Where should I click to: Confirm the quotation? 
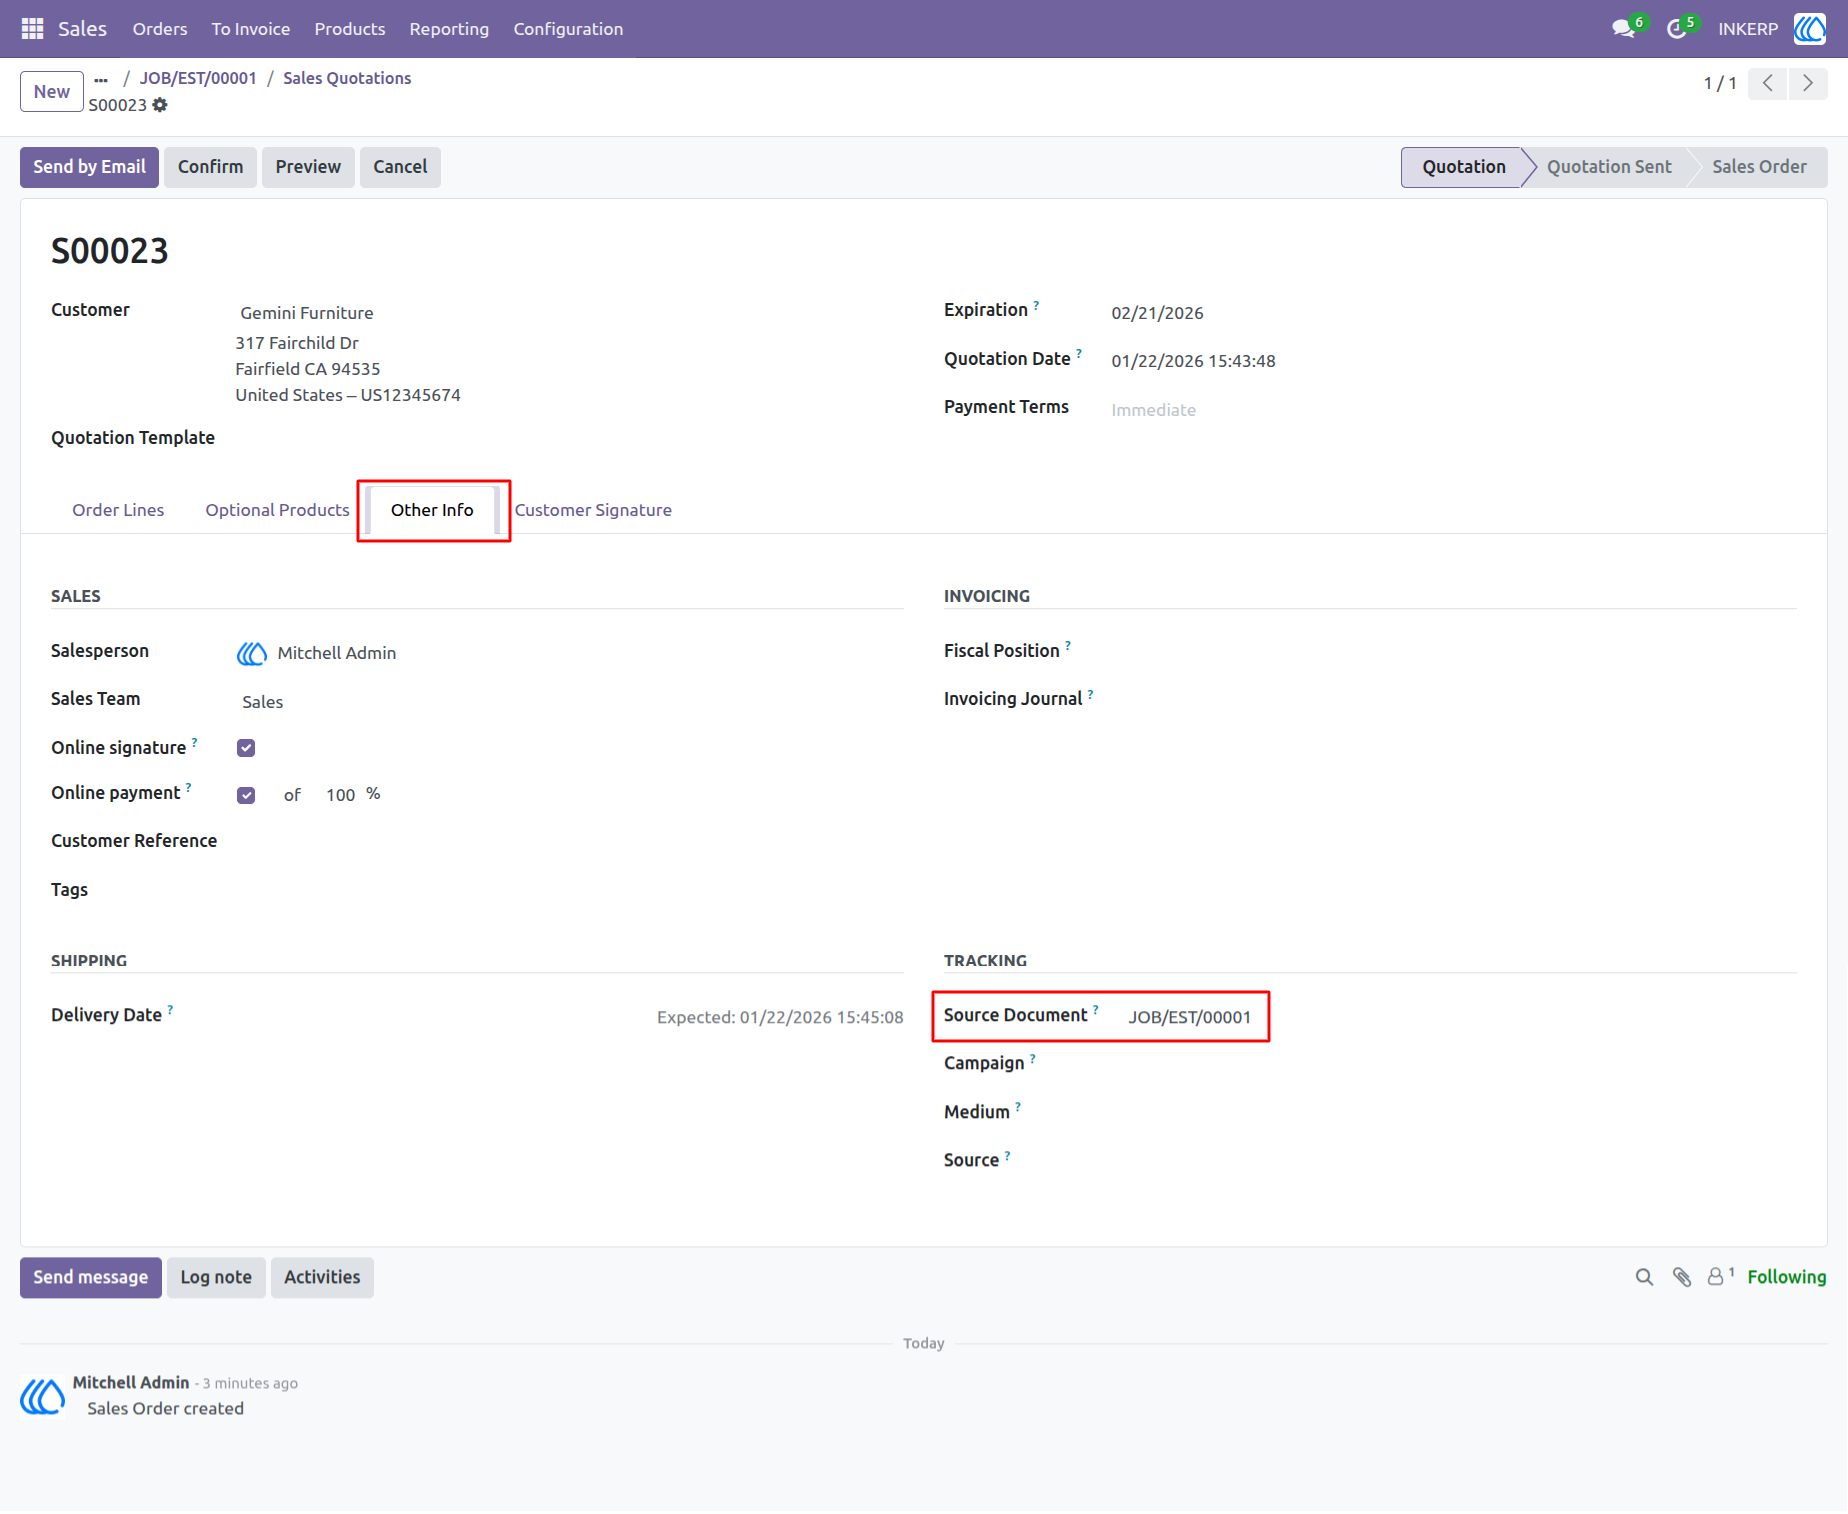(x=210, y=167)
